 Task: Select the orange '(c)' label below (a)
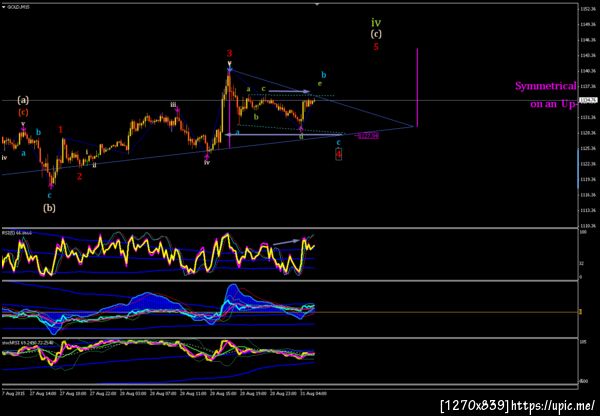pyautogui.click(x=23, y=113)
